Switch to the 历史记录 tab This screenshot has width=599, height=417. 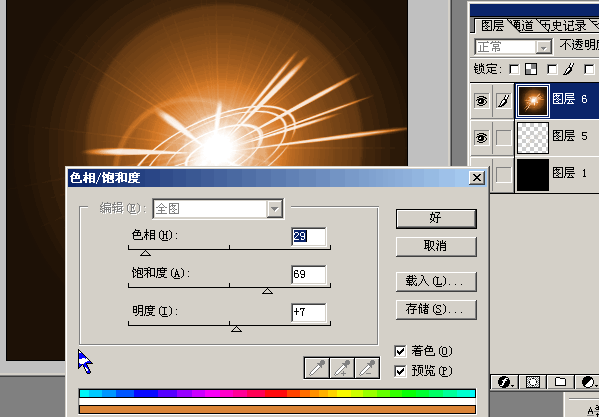coord(564,26)
